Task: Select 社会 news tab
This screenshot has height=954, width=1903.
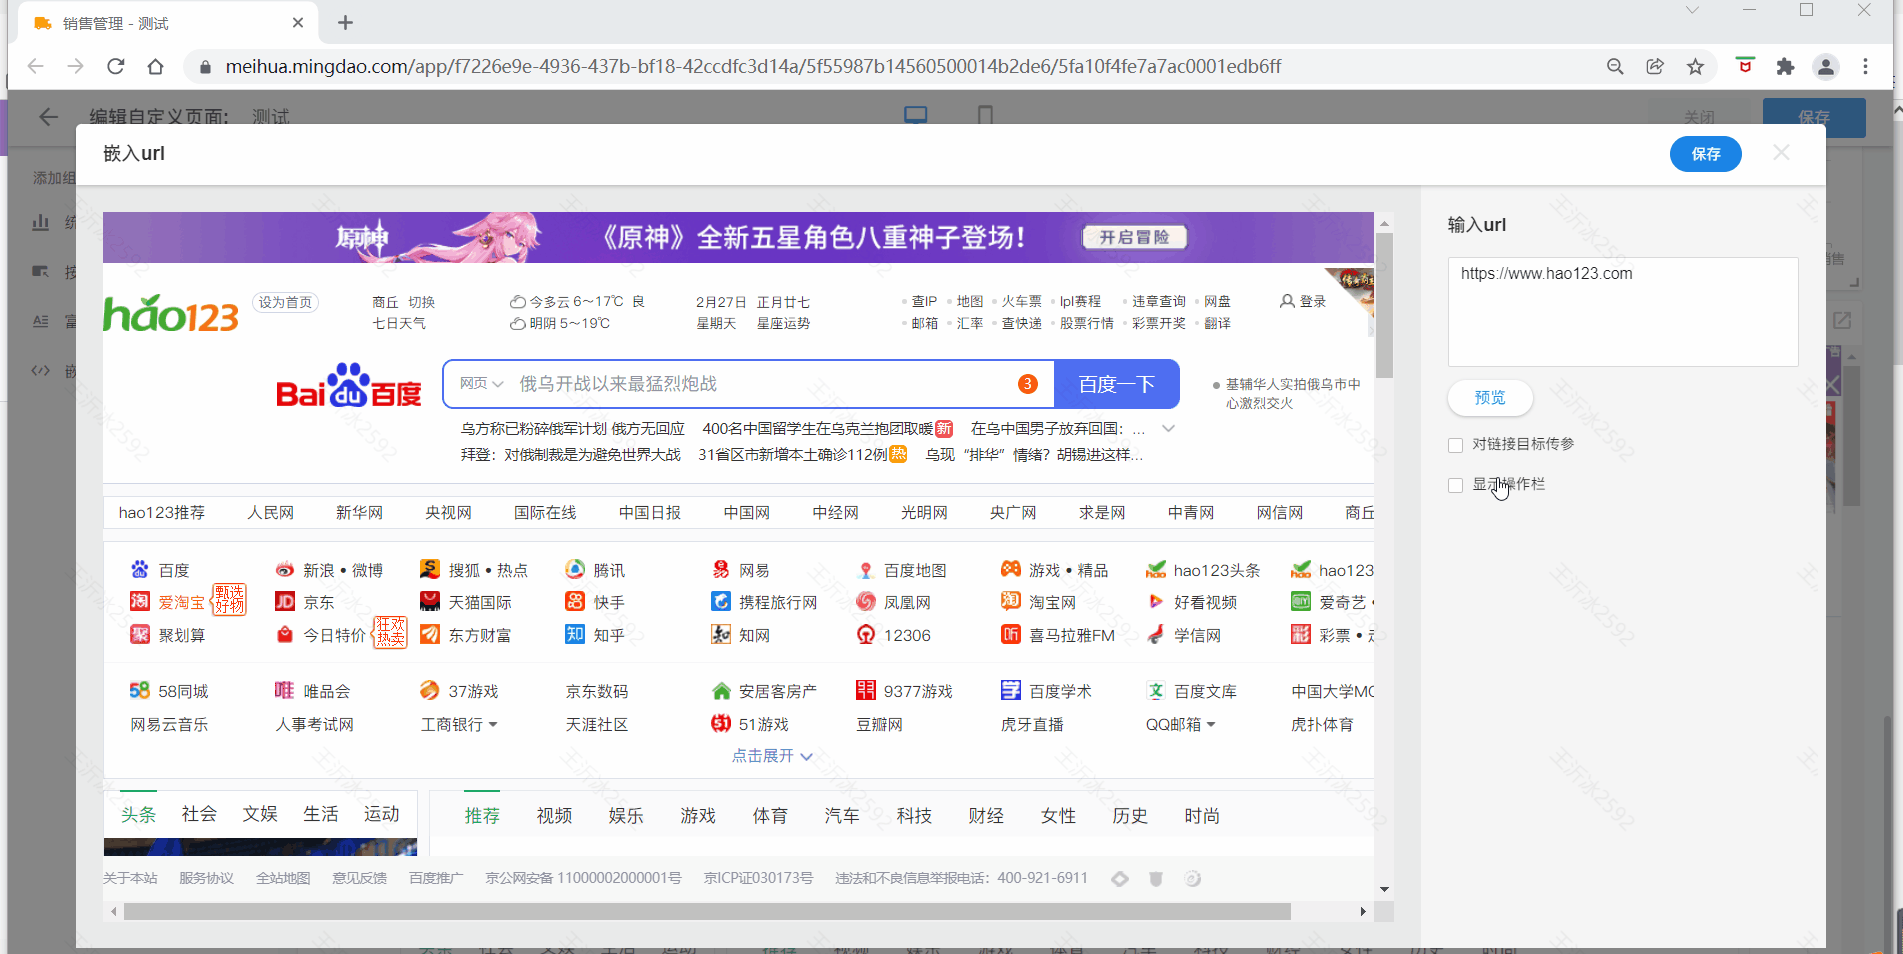Action: [199, 814]
